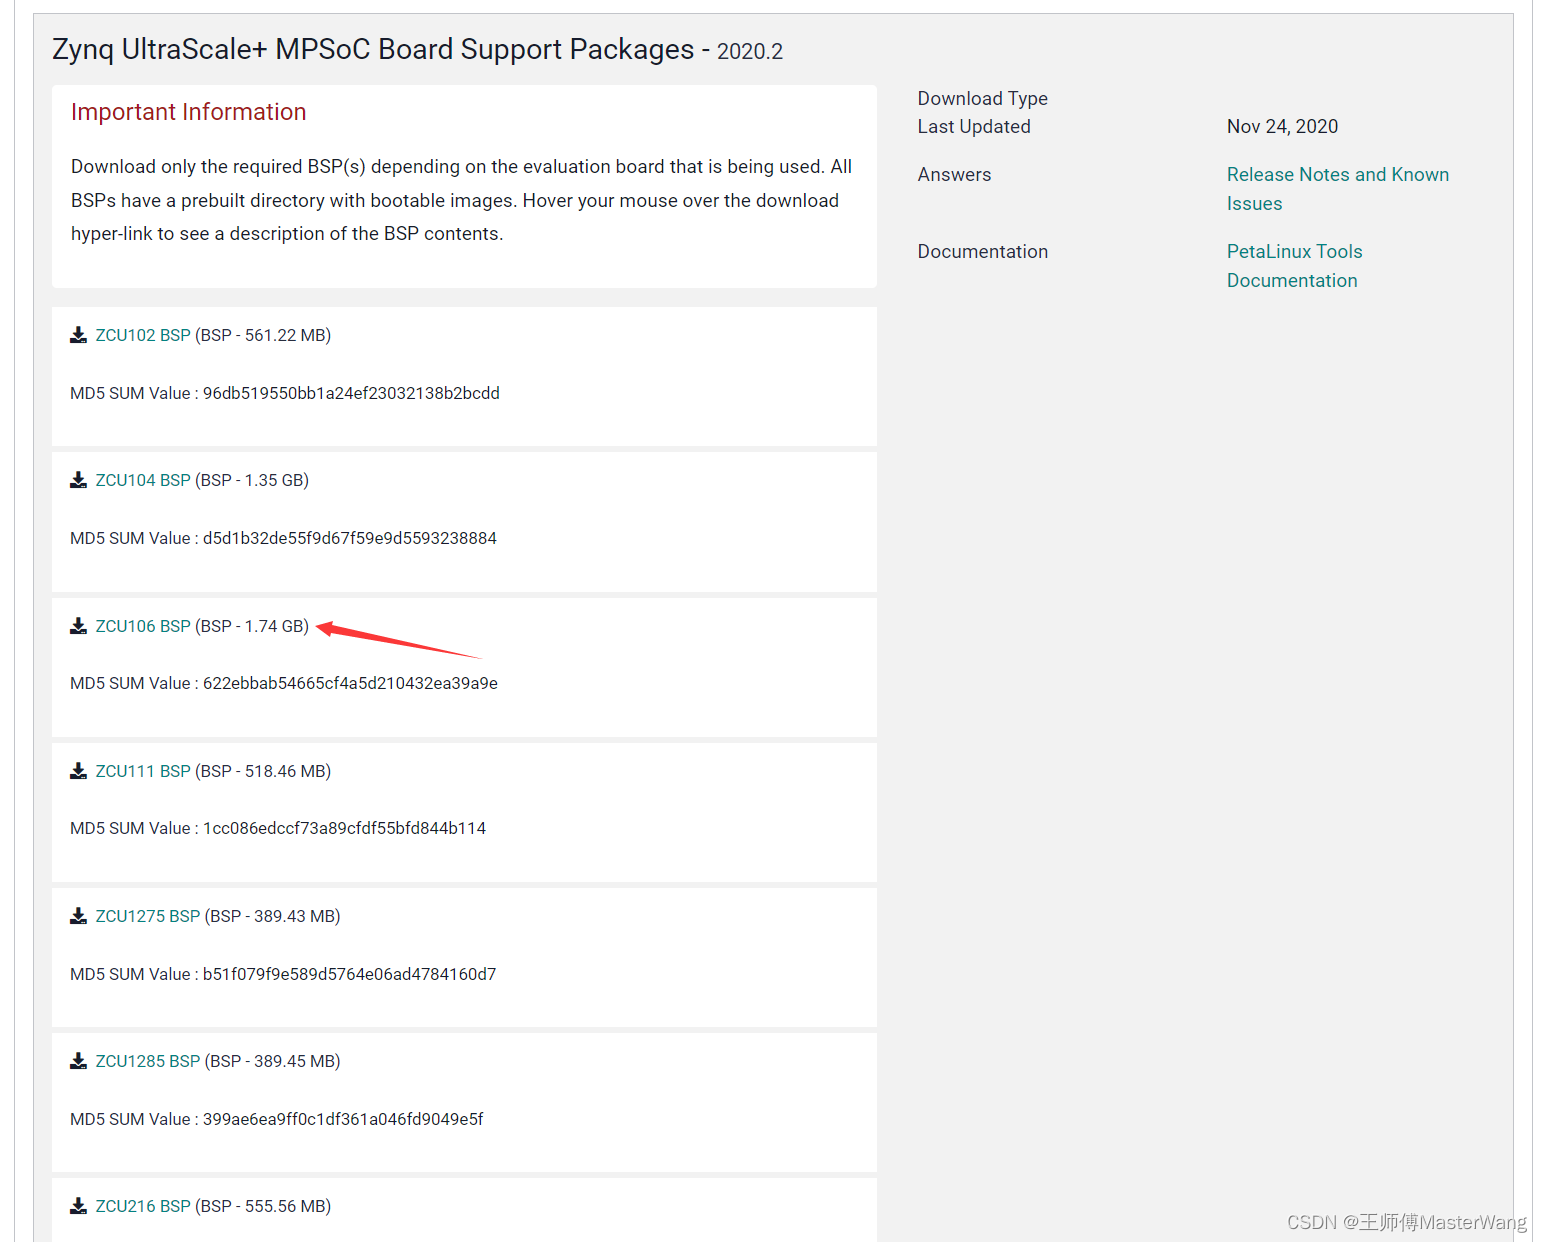
Task: Open the ZCU106 BSP download link
Action: [143, 626]
